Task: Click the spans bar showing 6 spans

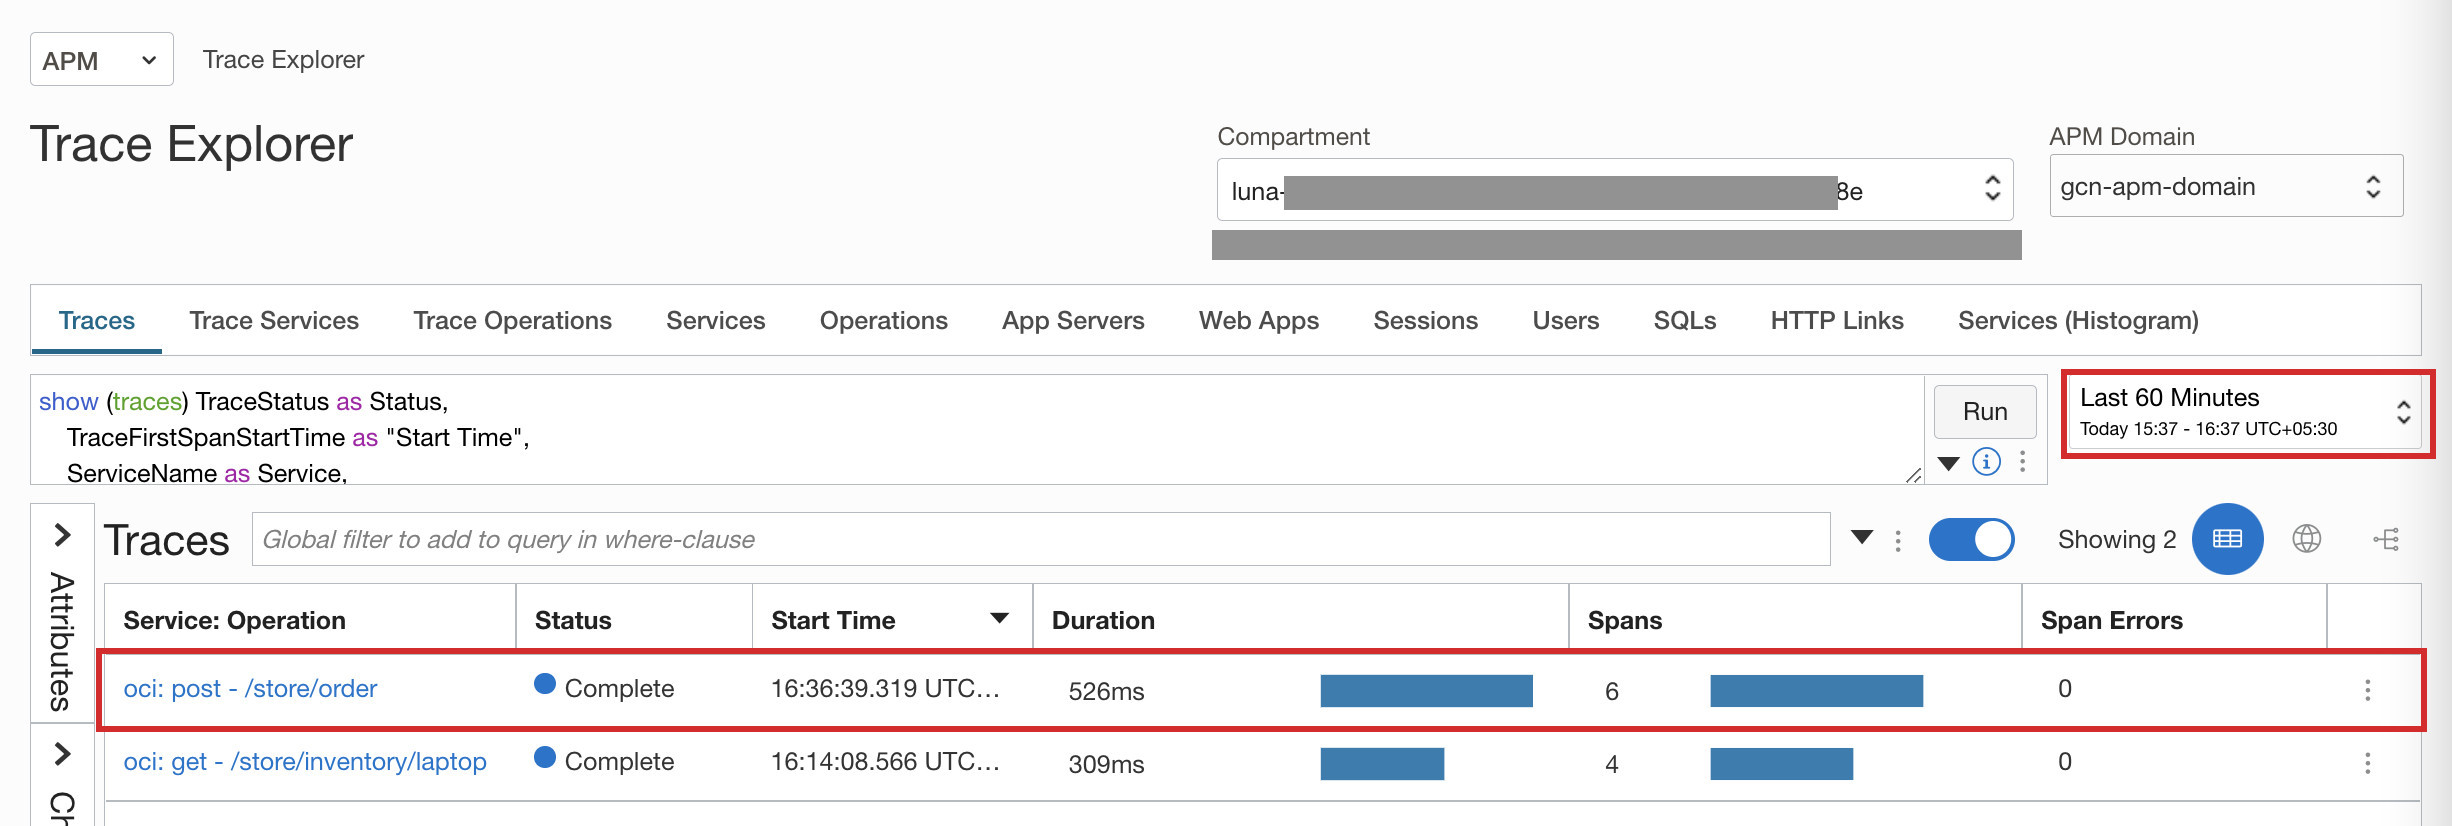Action: pos(1816,690)
